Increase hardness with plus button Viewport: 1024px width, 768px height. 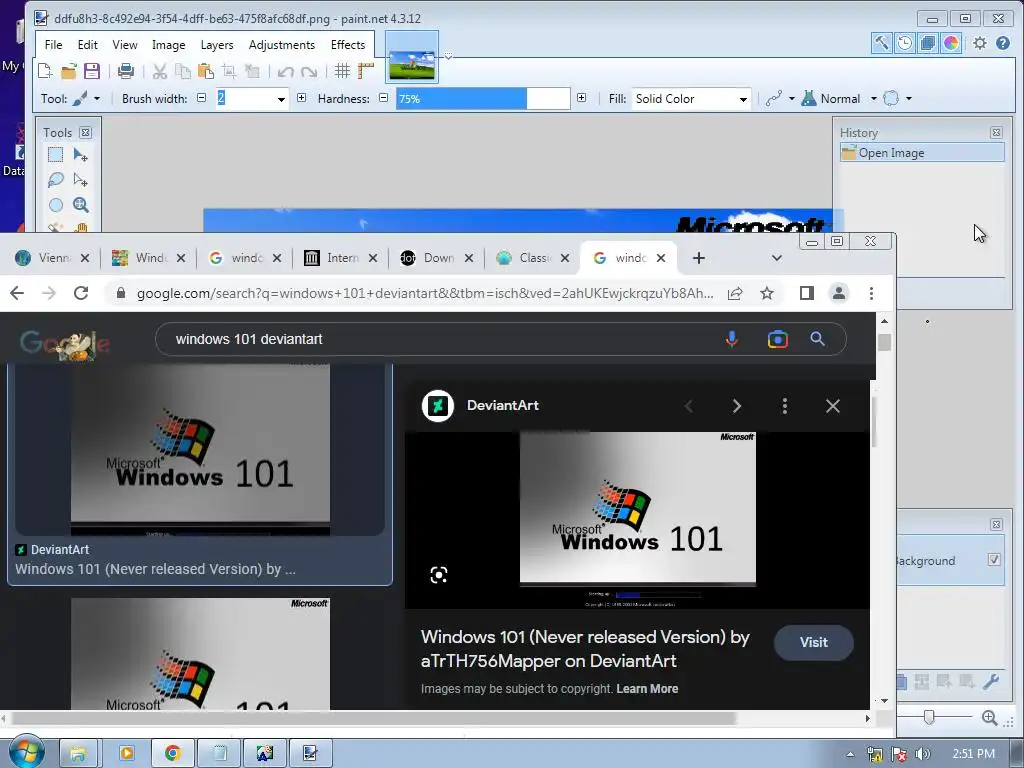pos(581,98)
